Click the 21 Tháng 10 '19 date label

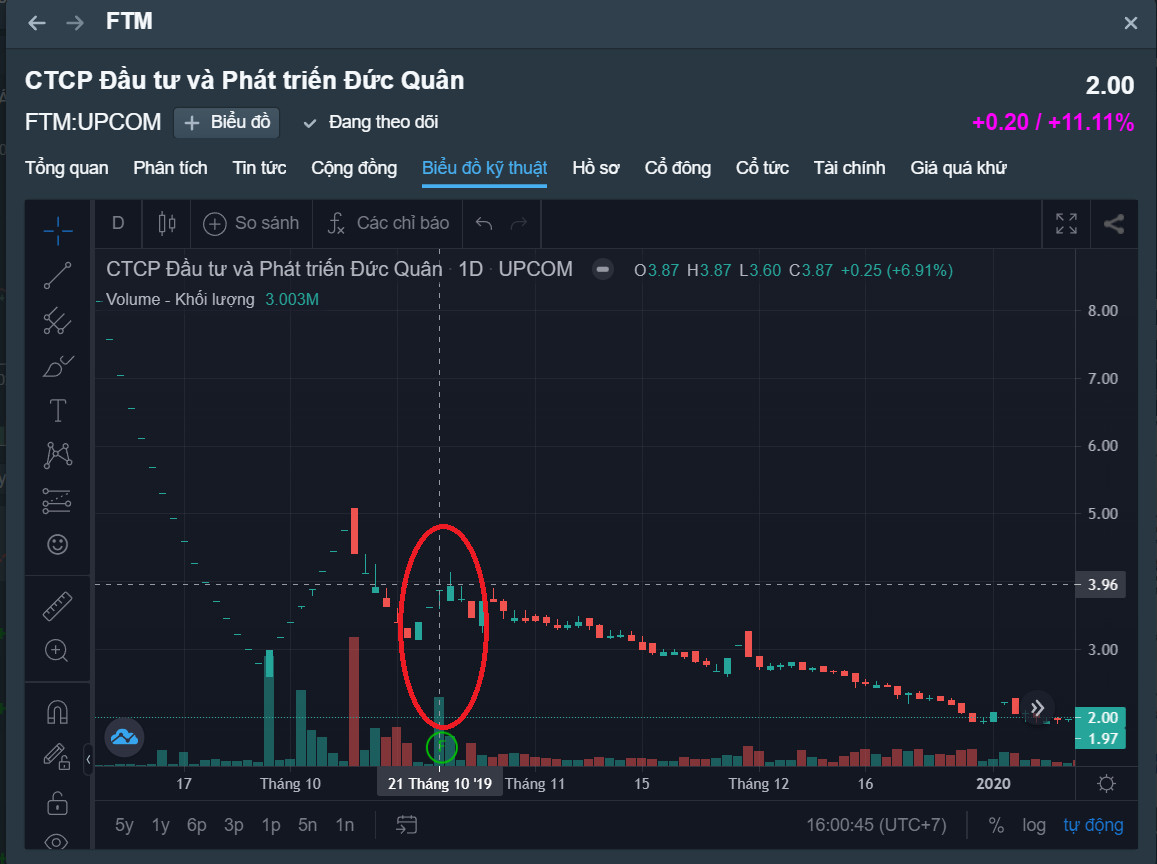[440, 784]
